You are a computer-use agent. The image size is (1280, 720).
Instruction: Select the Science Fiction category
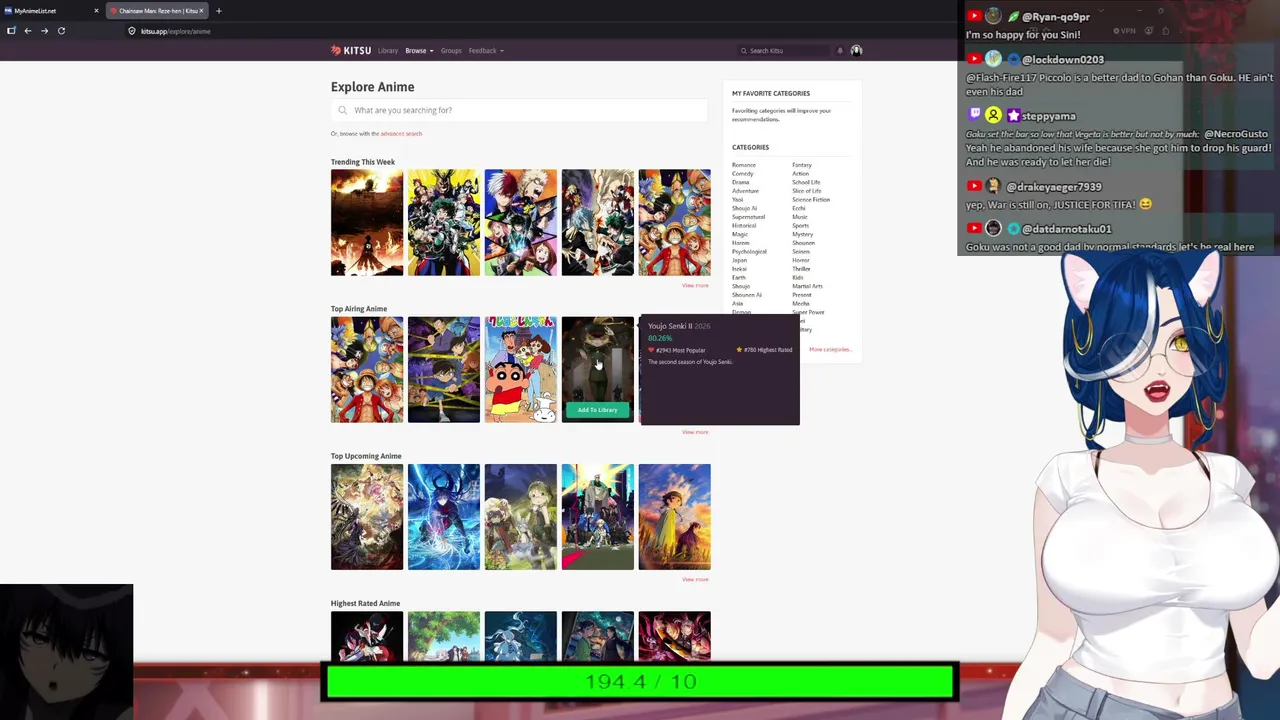pos(811,200)
